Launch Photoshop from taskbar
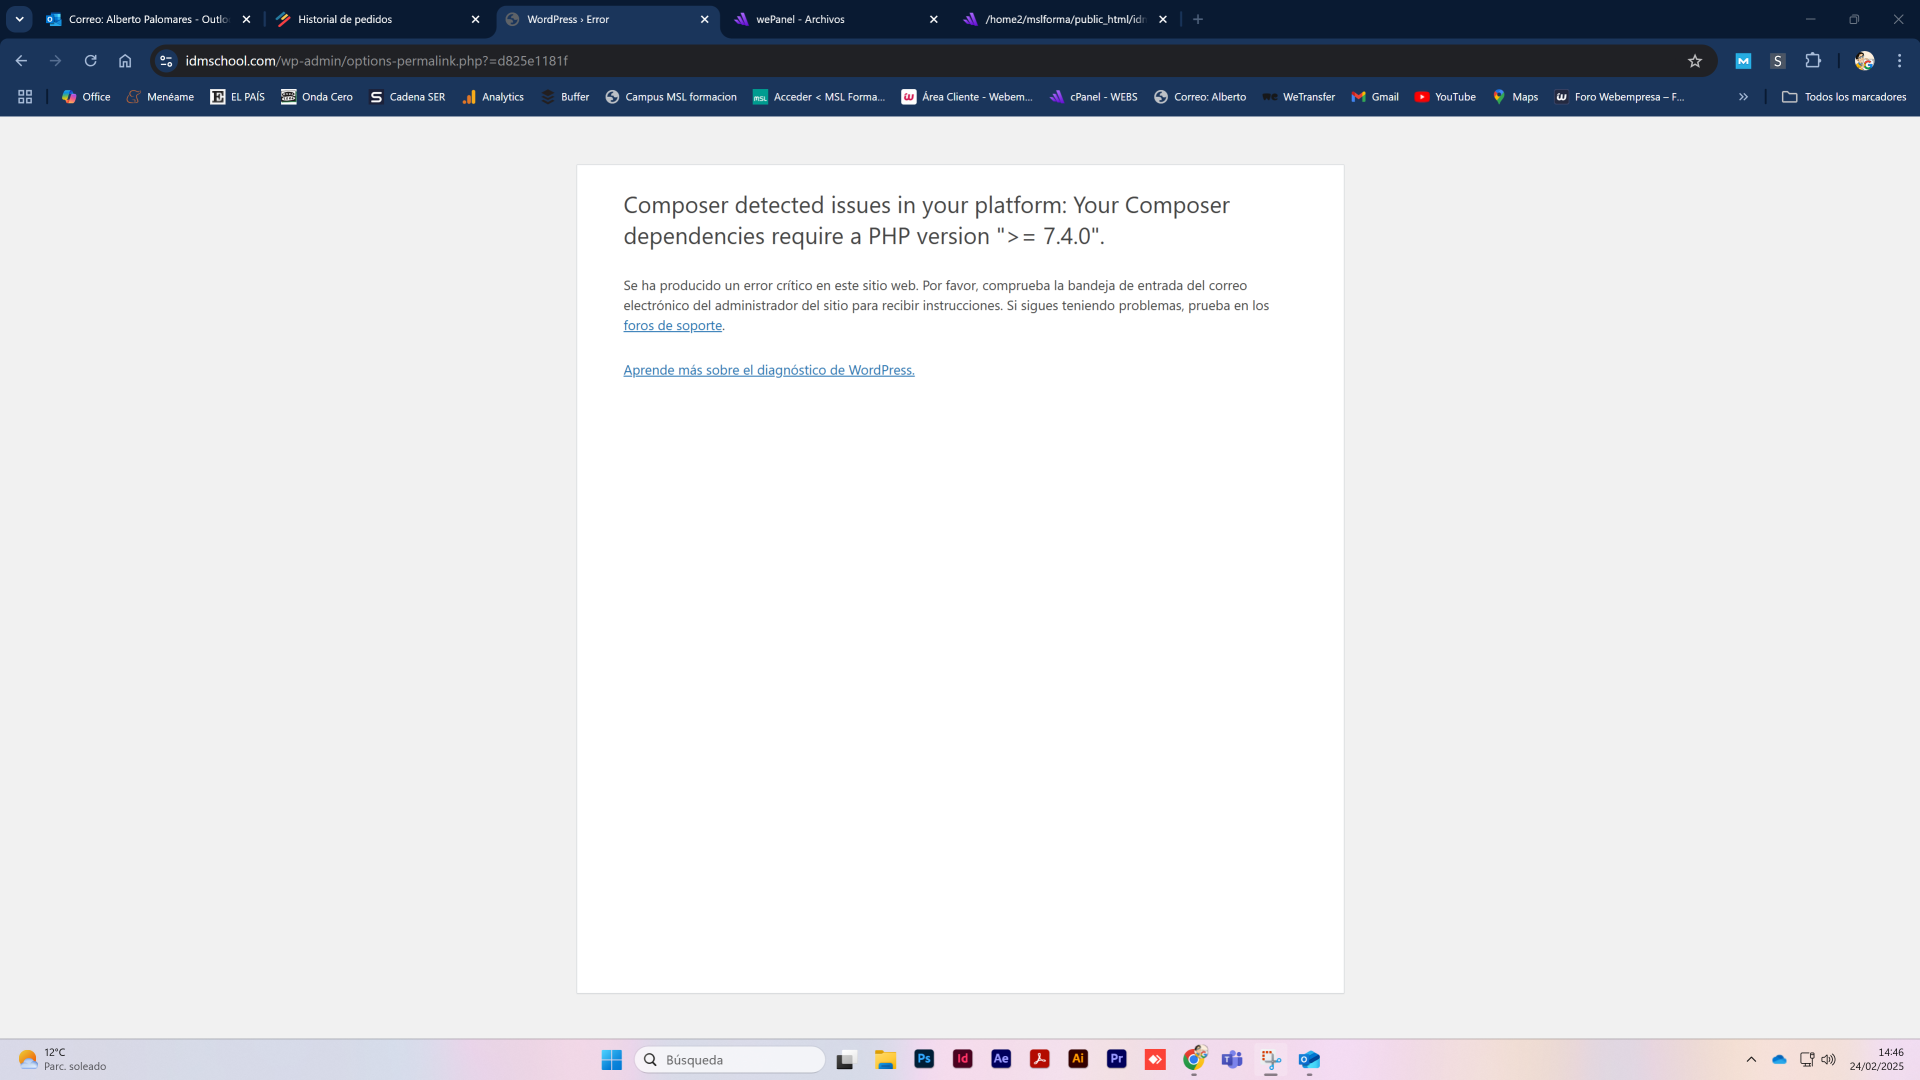The image size is (1920, 1080). [924, 1059]
